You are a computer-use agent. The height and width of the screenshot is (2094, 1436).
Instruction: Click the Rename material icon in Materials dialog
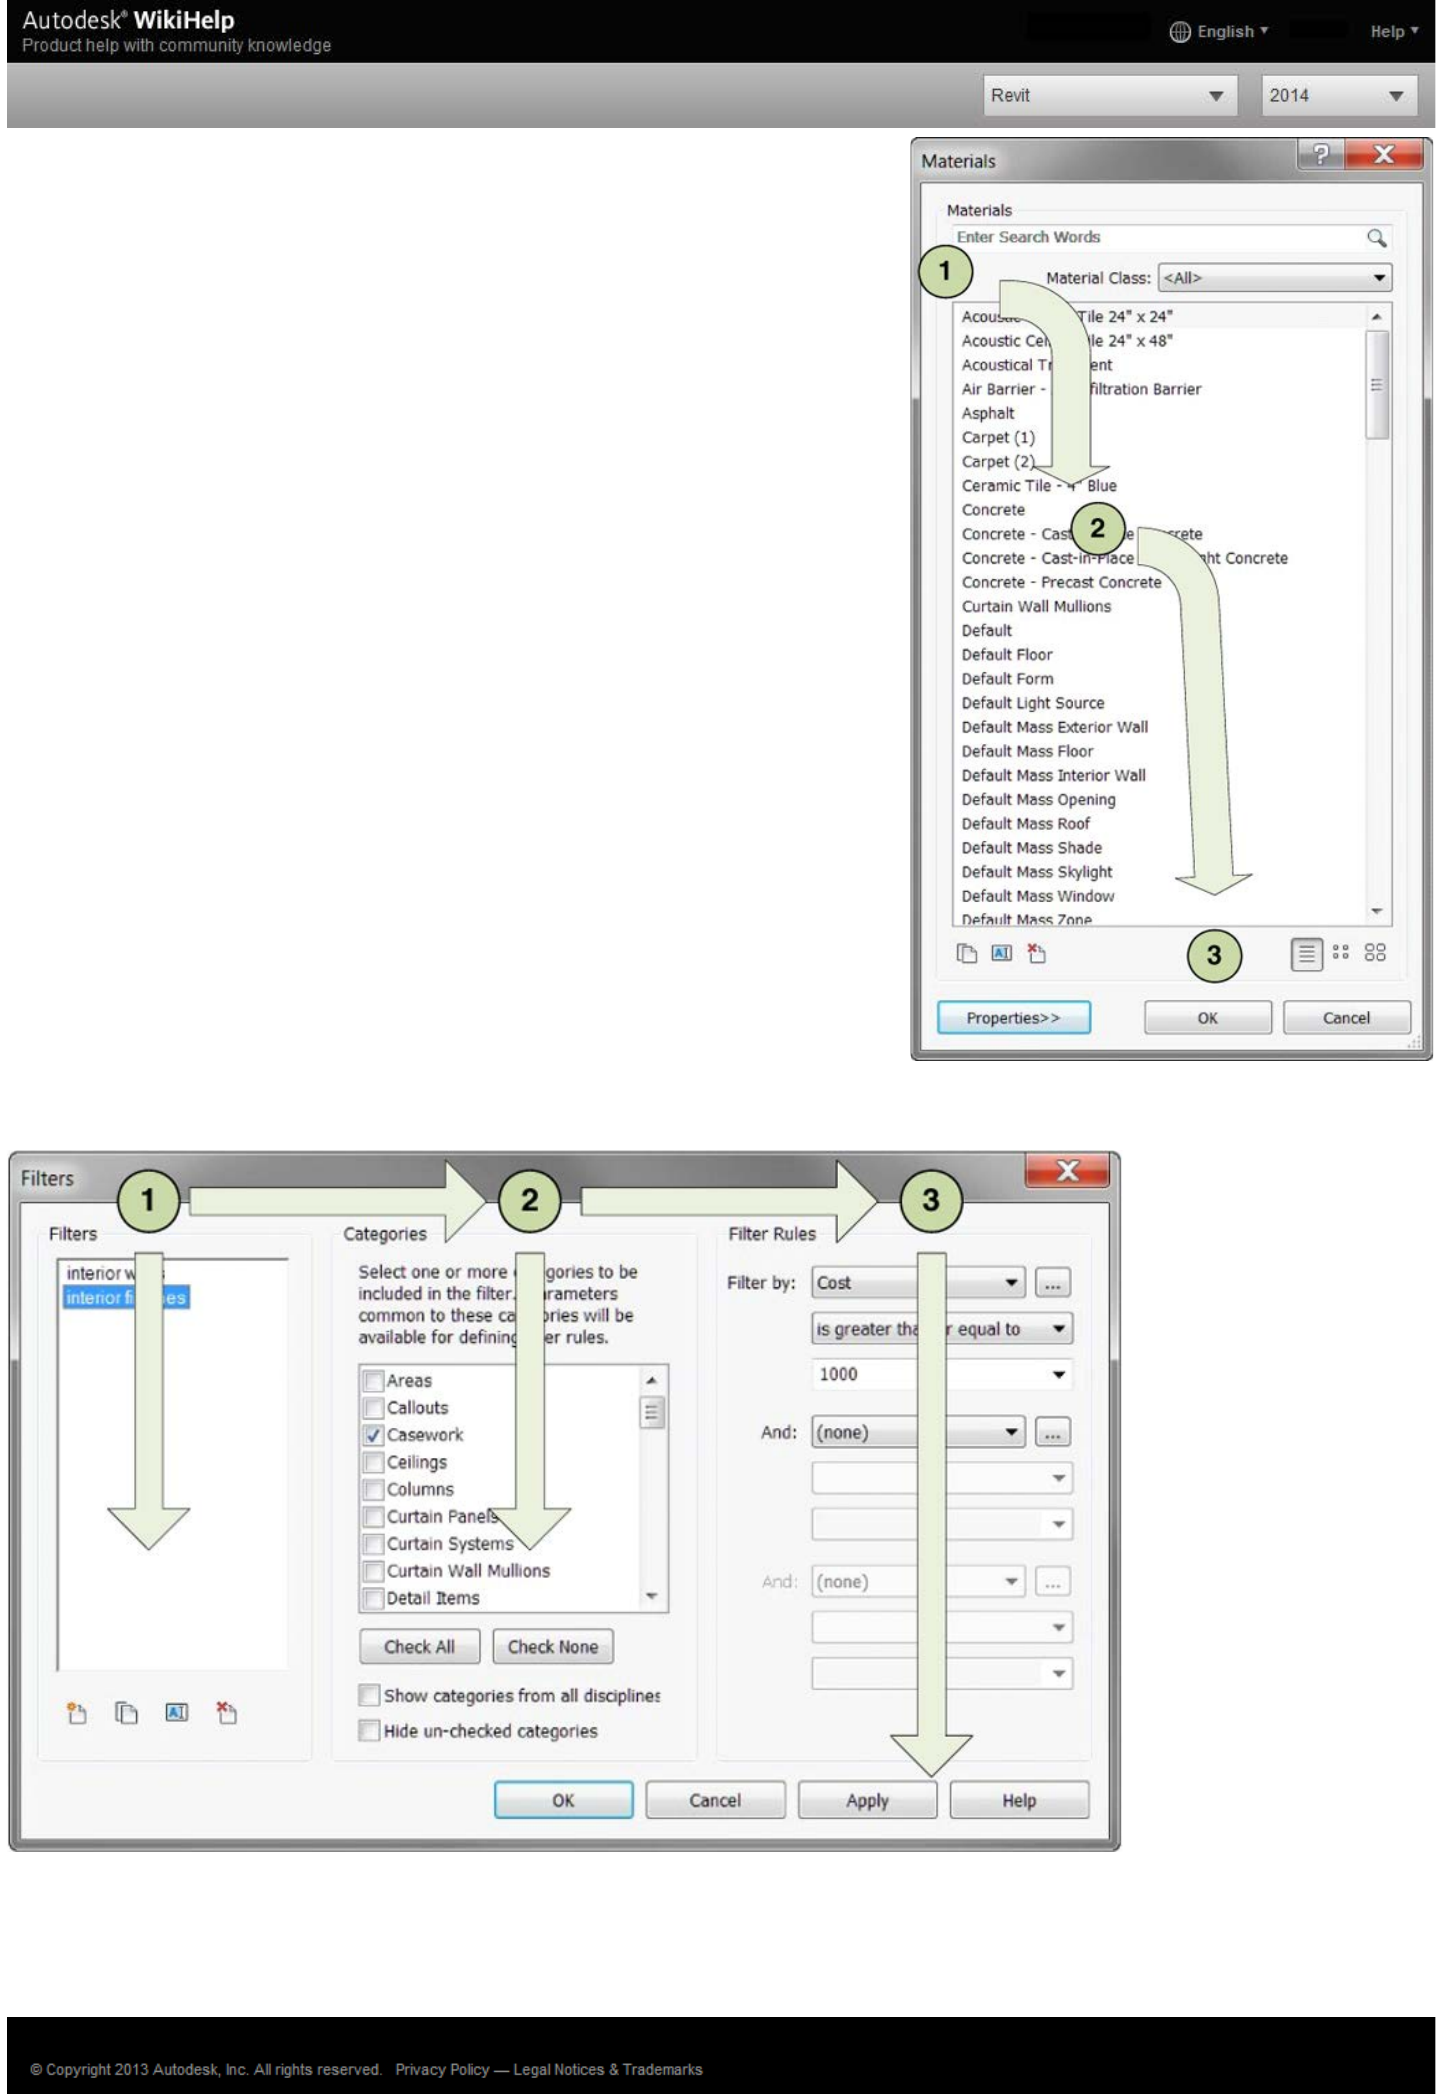pos(1001,954)
